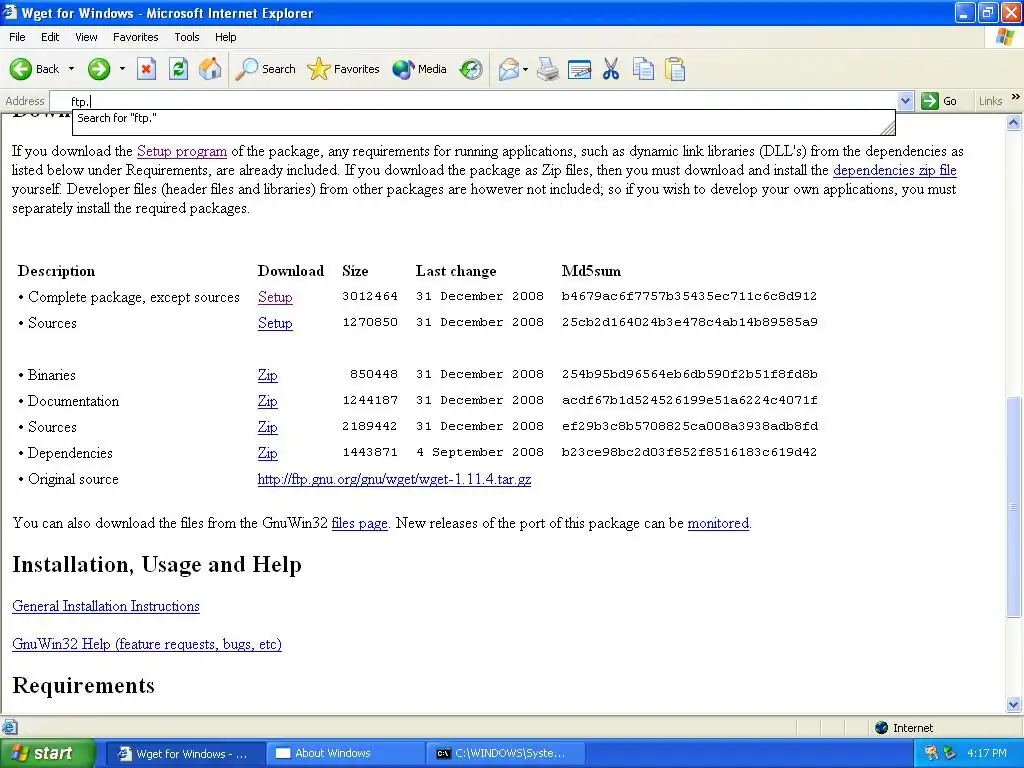
Task: Click md5sum b4679ac6f7757b35435ec711c6c8d912 text
Action: coord(689,296)
